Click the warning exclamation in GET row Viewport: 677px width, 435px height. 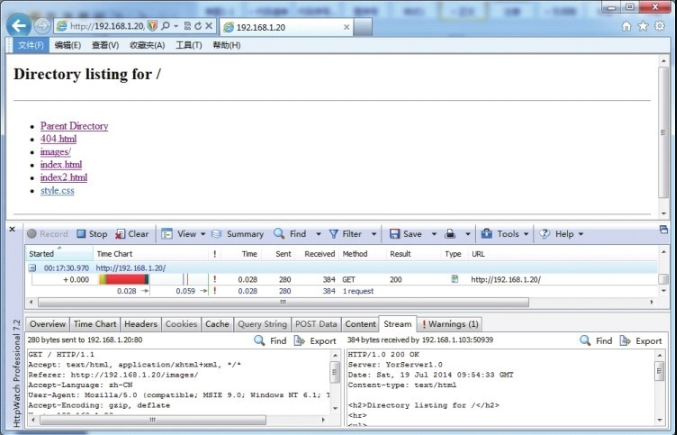coord(215,279)
